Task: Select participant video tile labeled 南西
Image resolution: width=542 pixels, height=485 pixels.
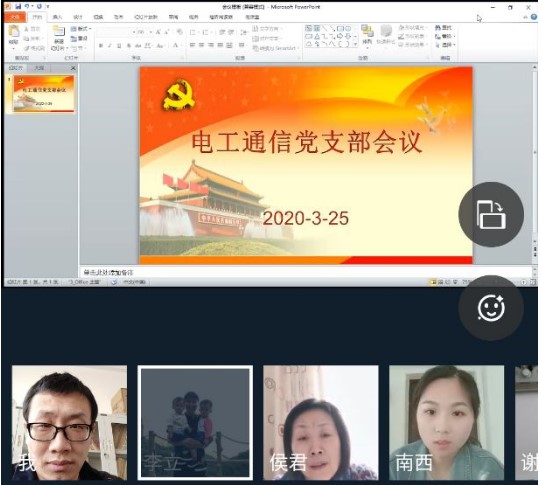Action: click(446, 423)
